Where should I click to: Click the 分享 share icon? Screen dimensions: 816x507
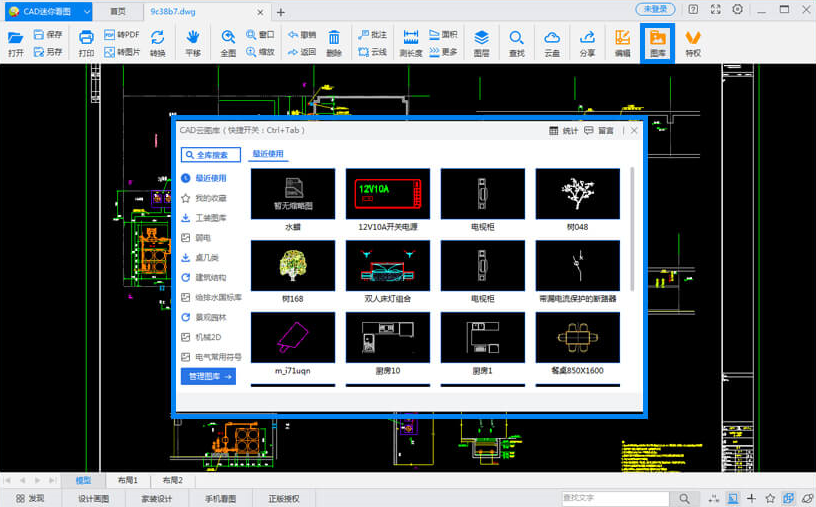pyautogui.click(x=587, y=42)
